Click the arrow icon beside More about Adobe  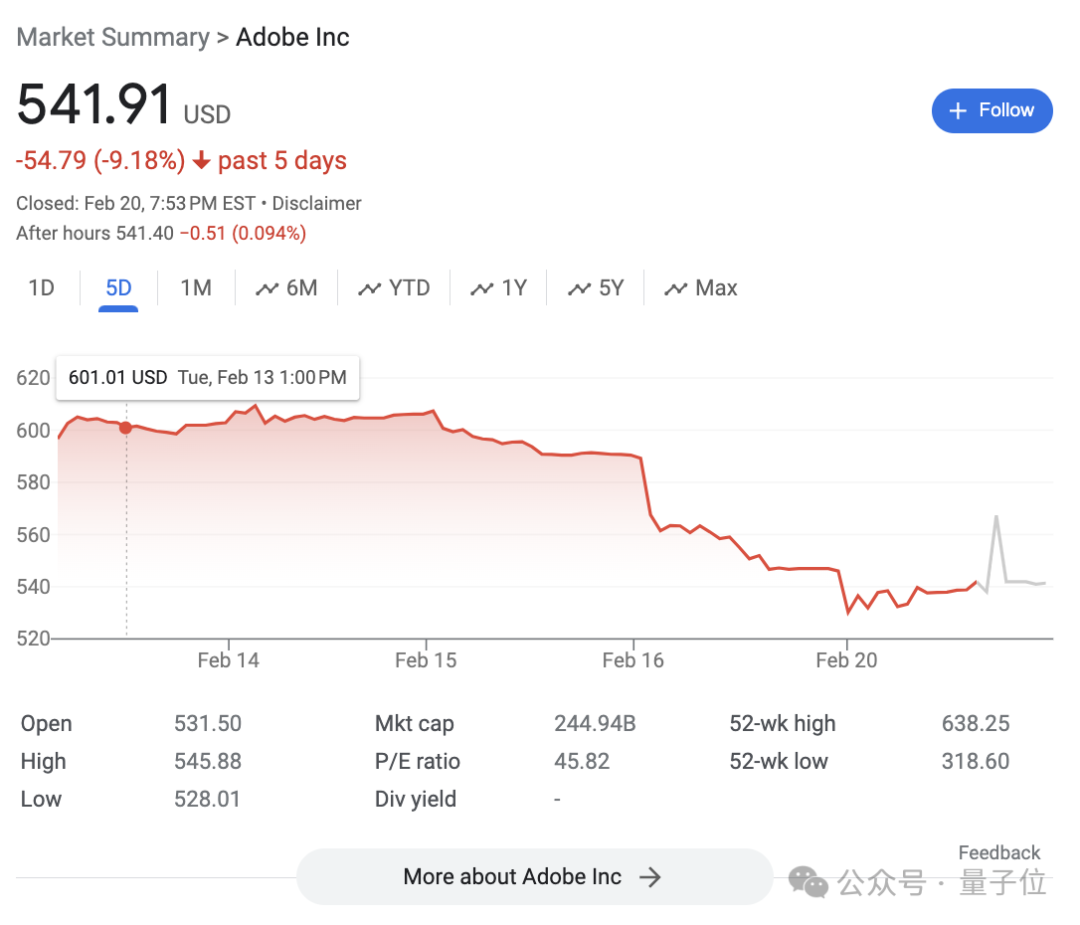point(651,877)
